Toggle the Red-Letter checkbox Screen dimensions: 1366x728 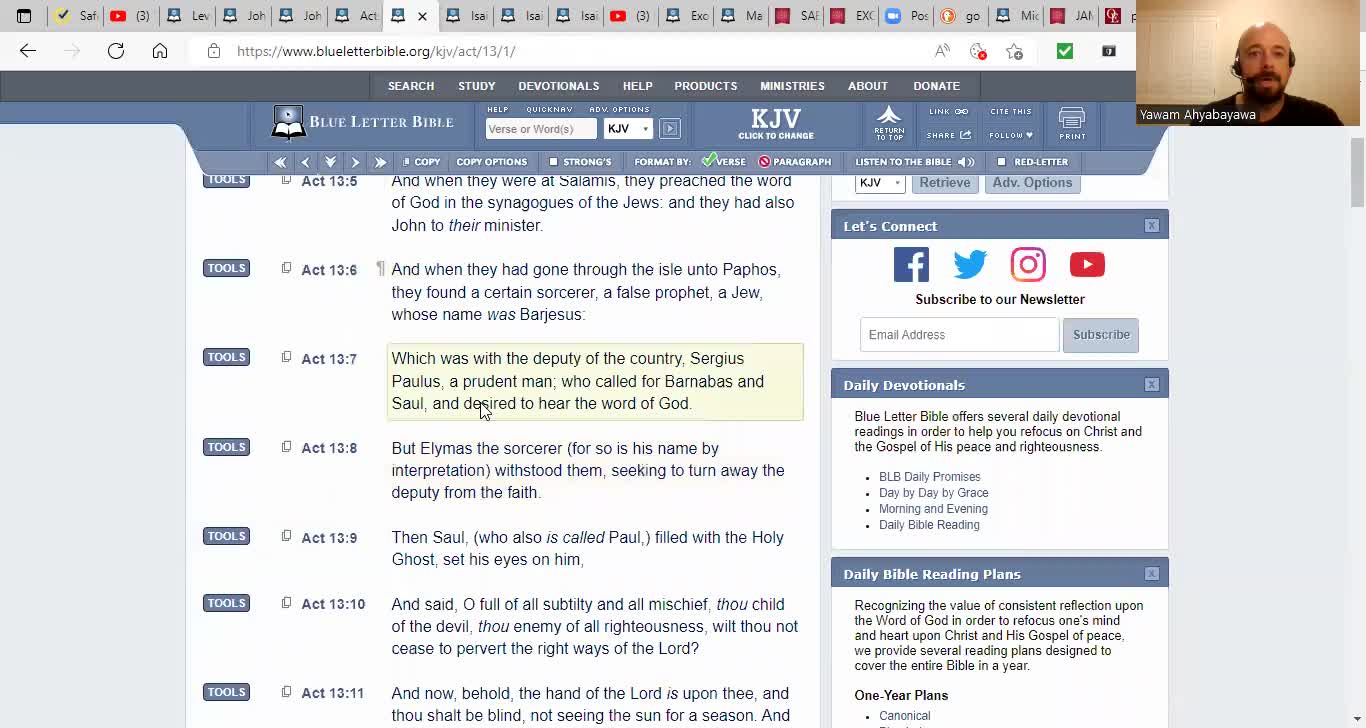1001,162
